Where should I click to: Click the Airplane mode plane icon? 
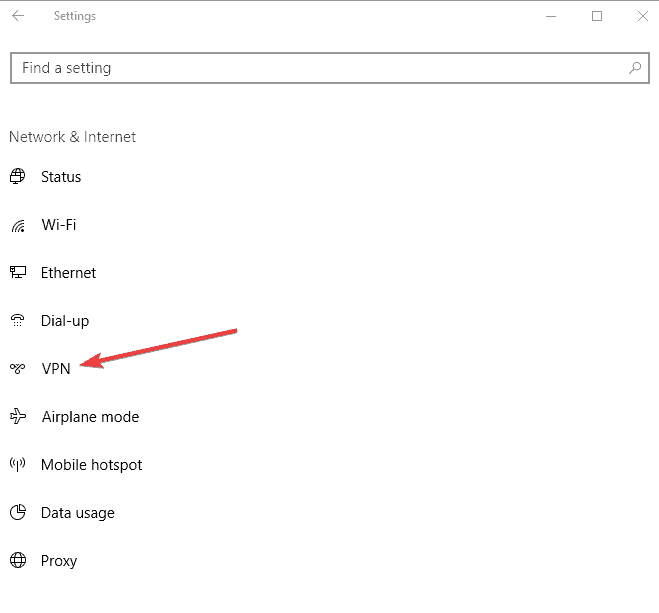18,416
